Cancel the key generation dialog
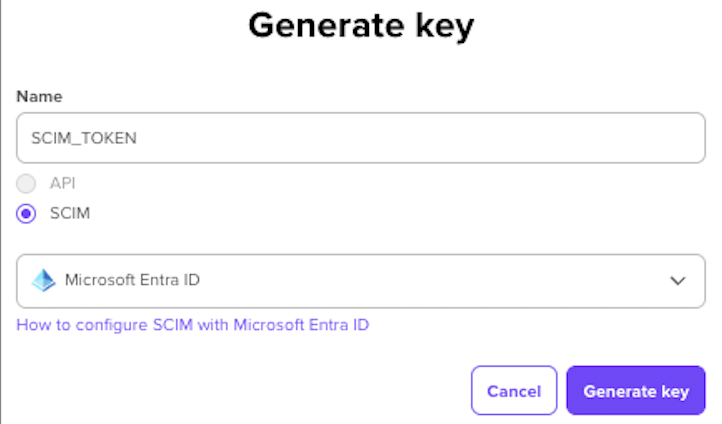Screen dimensions: 722x424 pos(513,391)
